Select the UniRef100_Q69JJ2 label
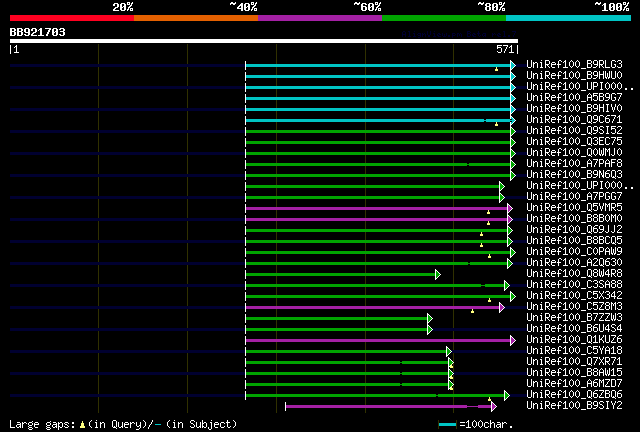 574,230
